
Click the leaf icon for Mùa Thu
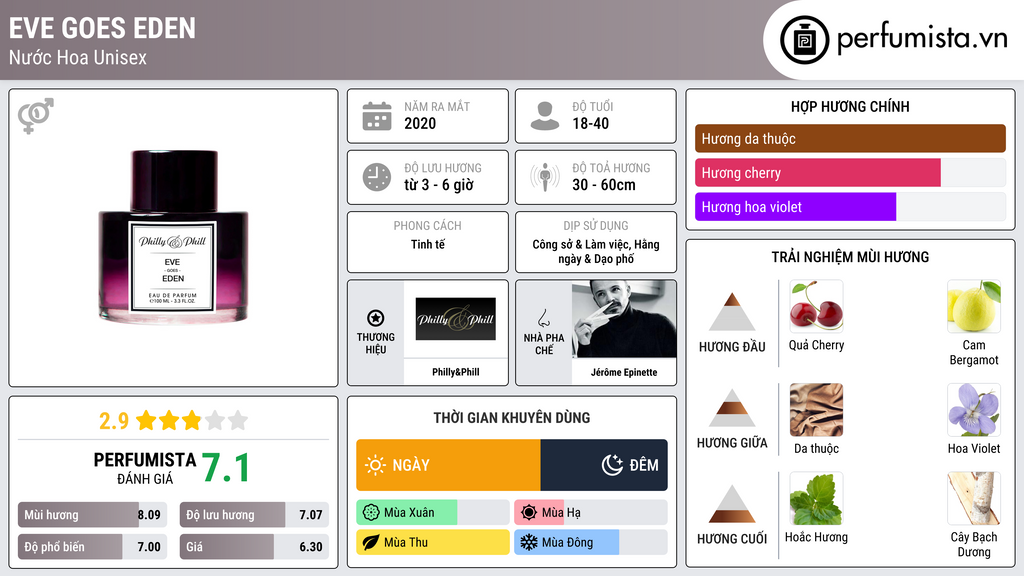pos(371,542)
